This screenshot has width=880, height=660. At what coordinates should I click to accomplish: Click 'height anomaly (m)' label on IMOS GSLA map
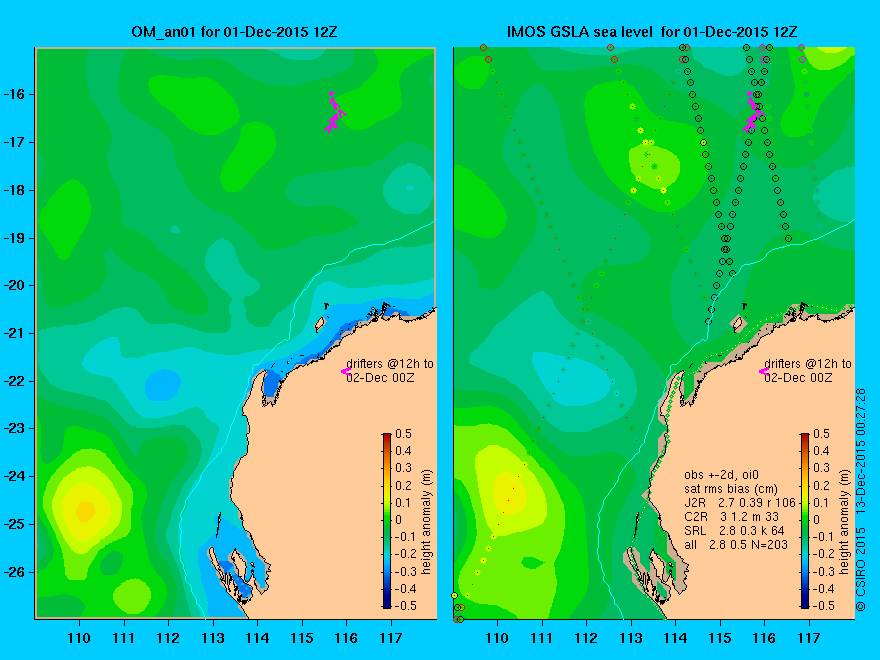[845, 522]
